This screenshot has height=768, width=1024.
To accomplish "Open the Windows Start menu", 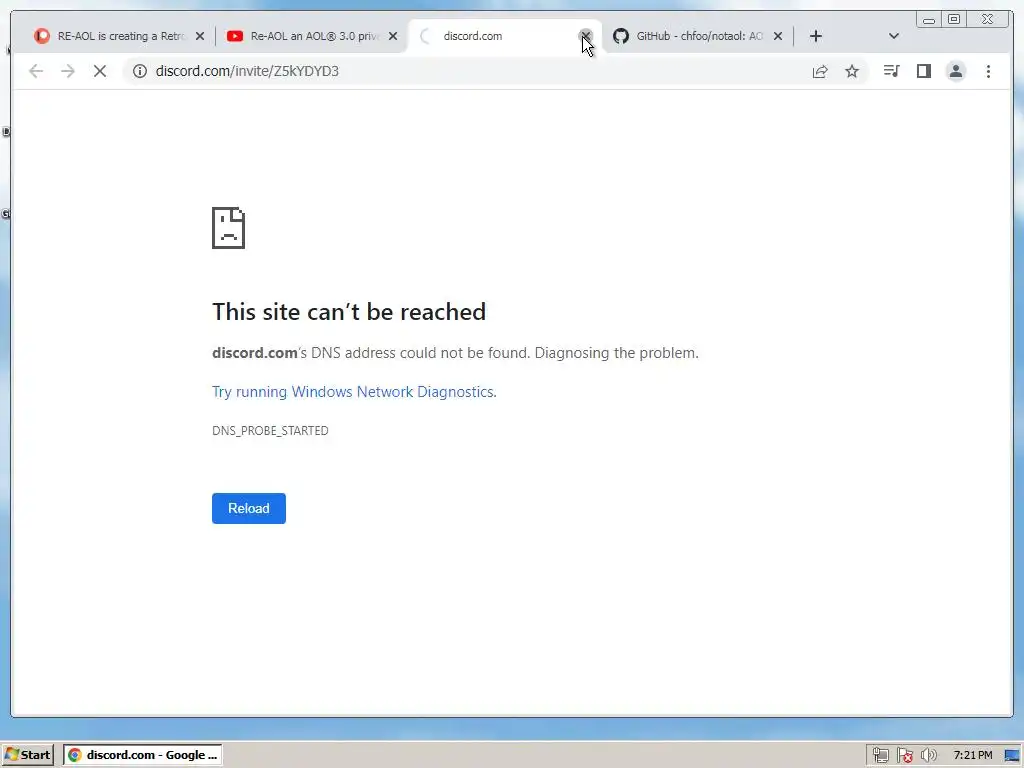I will pos(27,755).
